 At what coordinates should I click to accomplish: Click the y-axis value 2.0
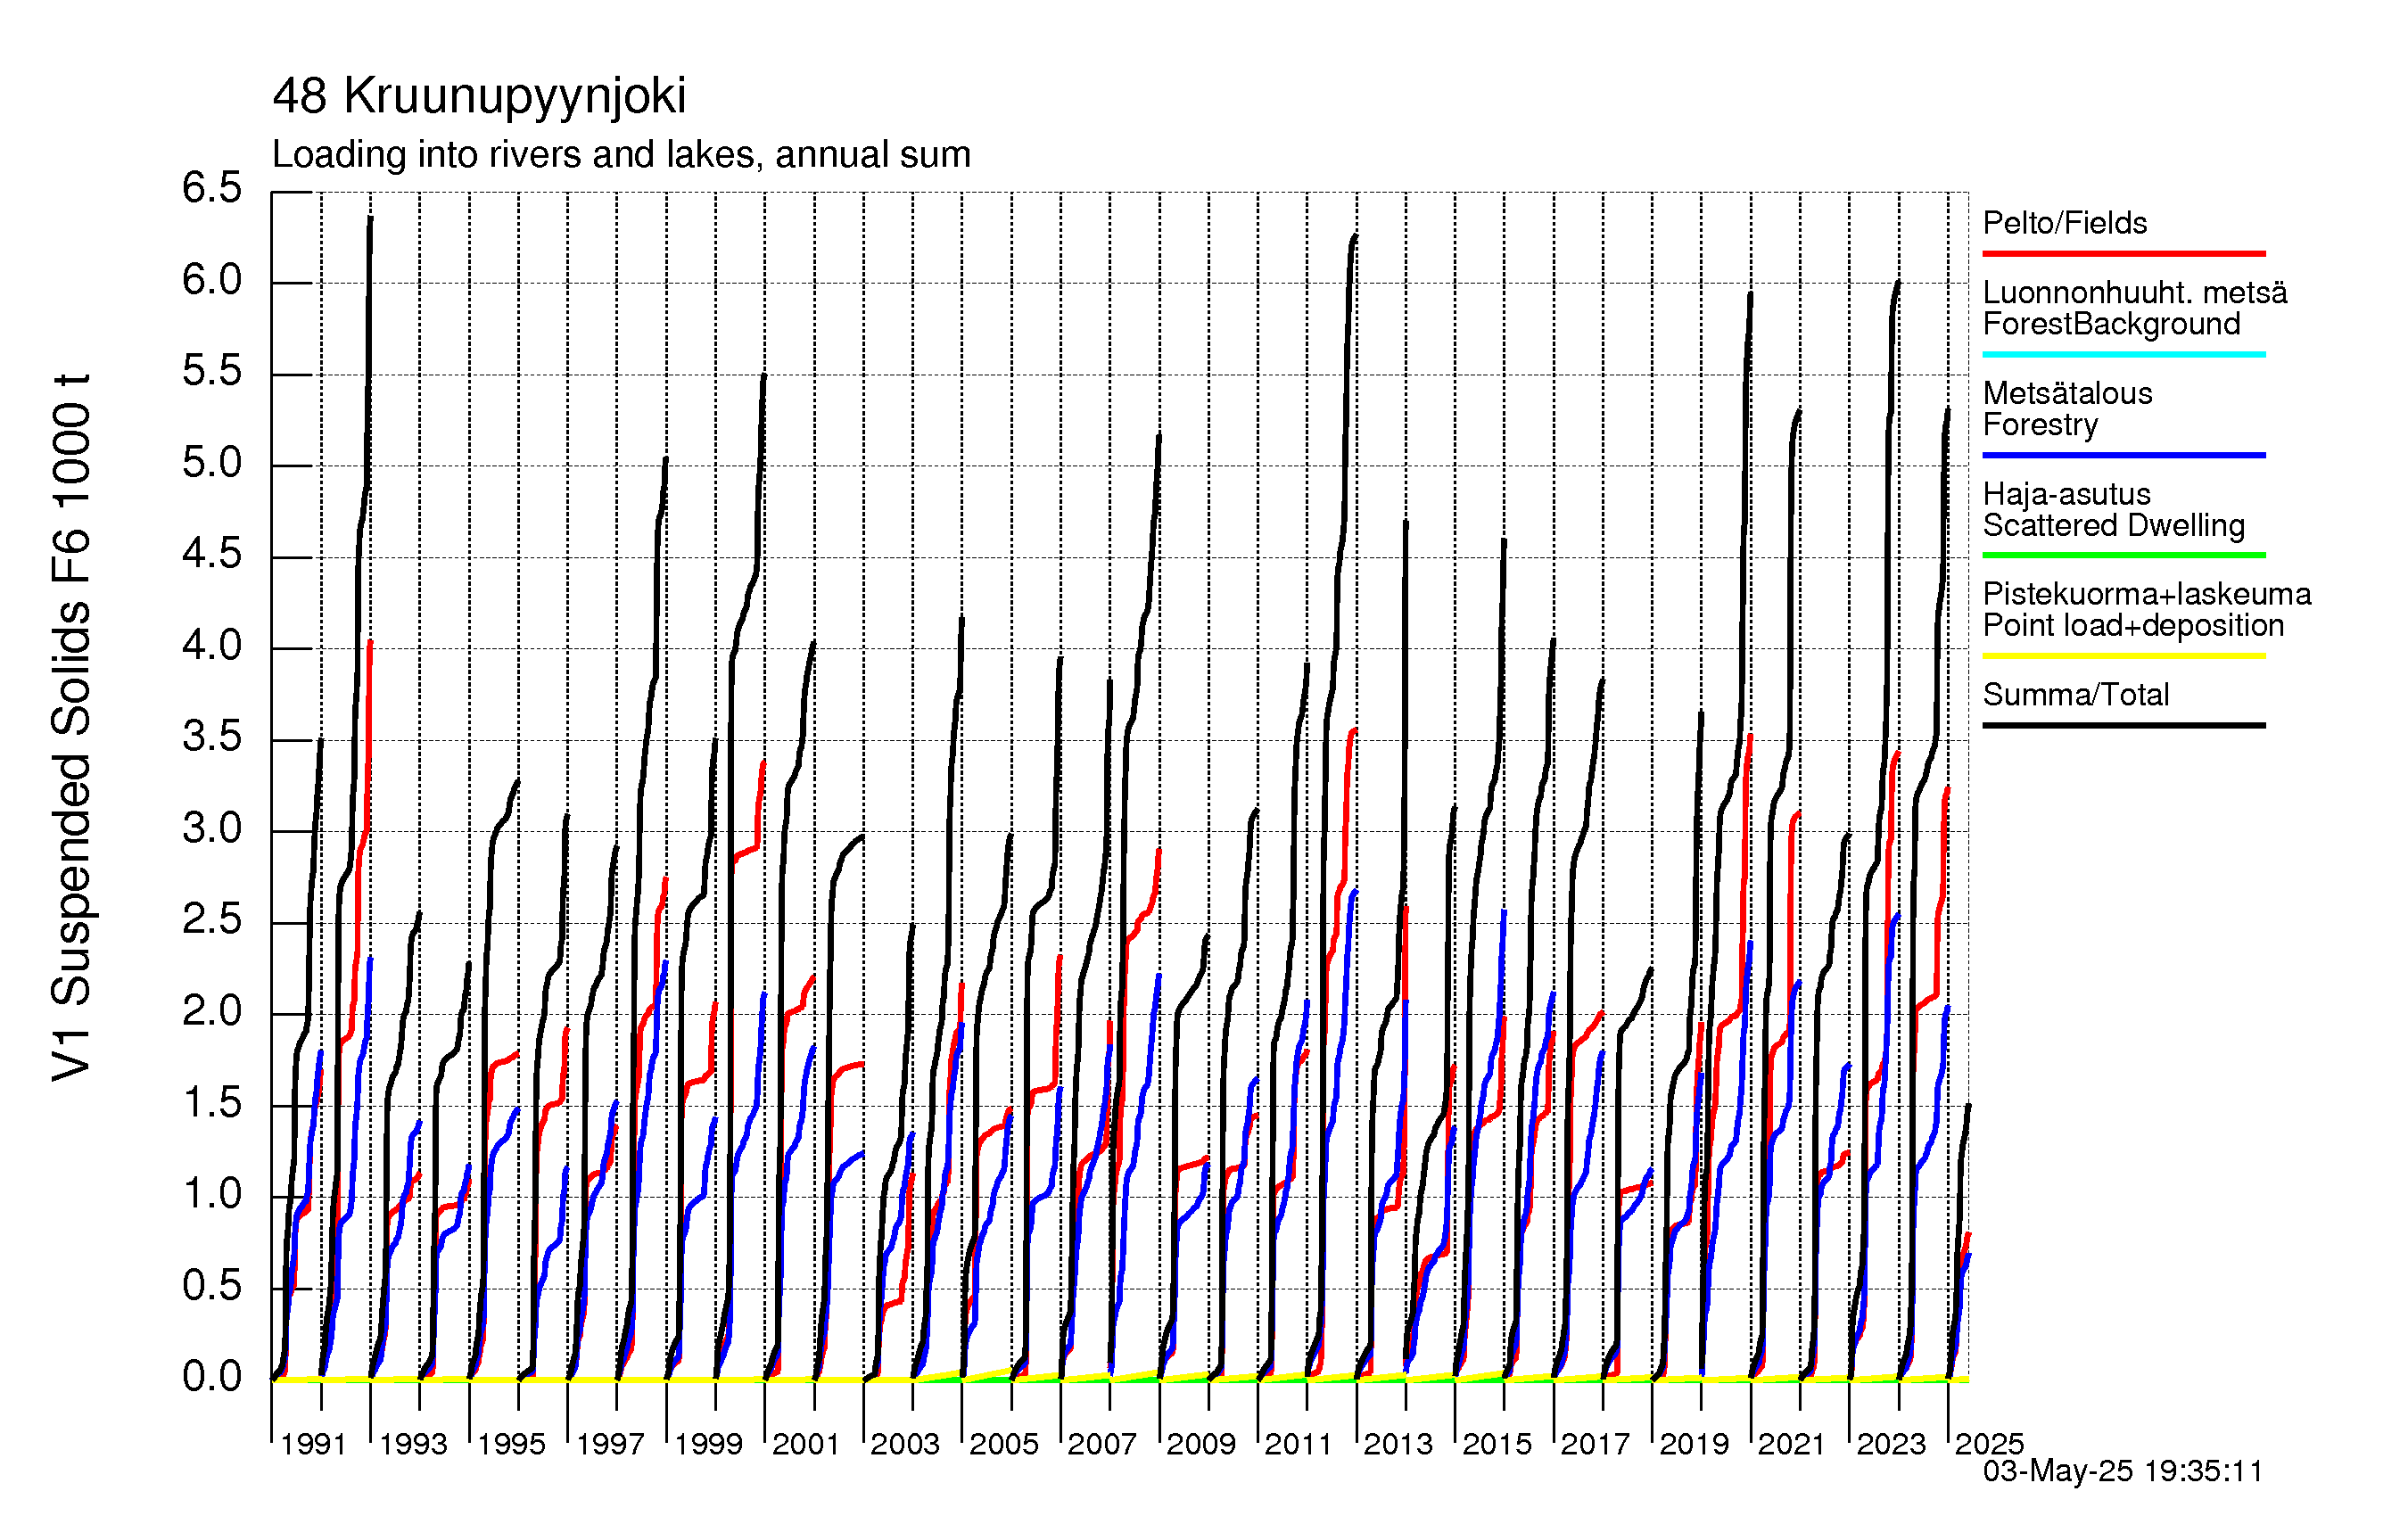pos(212,1011)
